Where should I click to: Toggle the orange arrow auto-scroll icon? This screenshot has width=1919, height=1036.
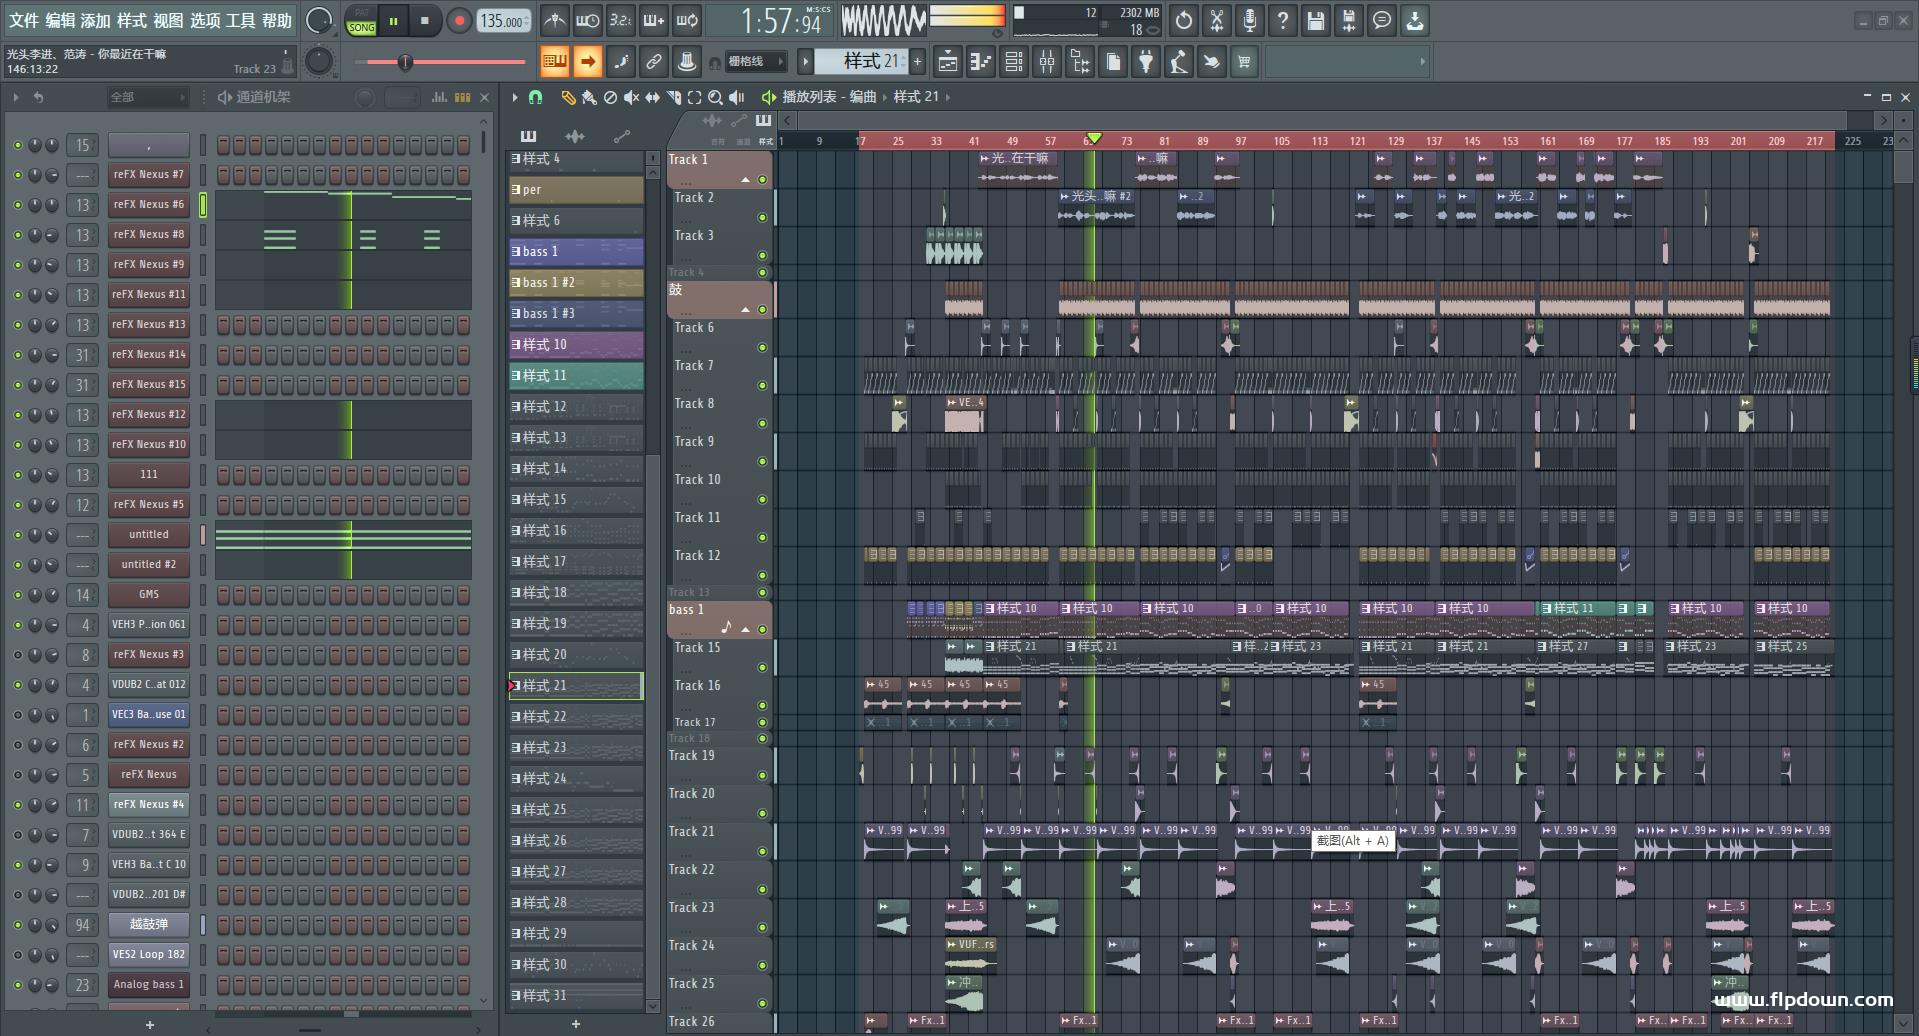click(x=588, y=62)
